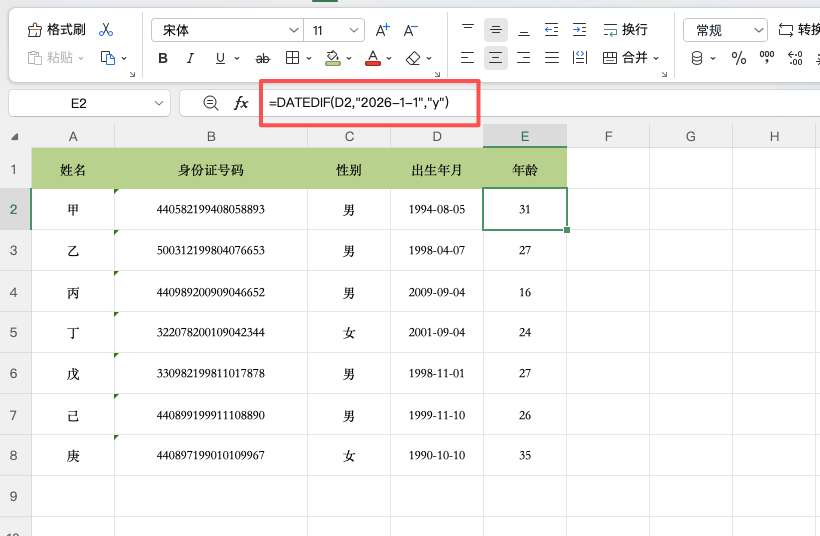Open the Copy options dropdown arrow
The image size is (820, 536).
[x=124, y=59]
